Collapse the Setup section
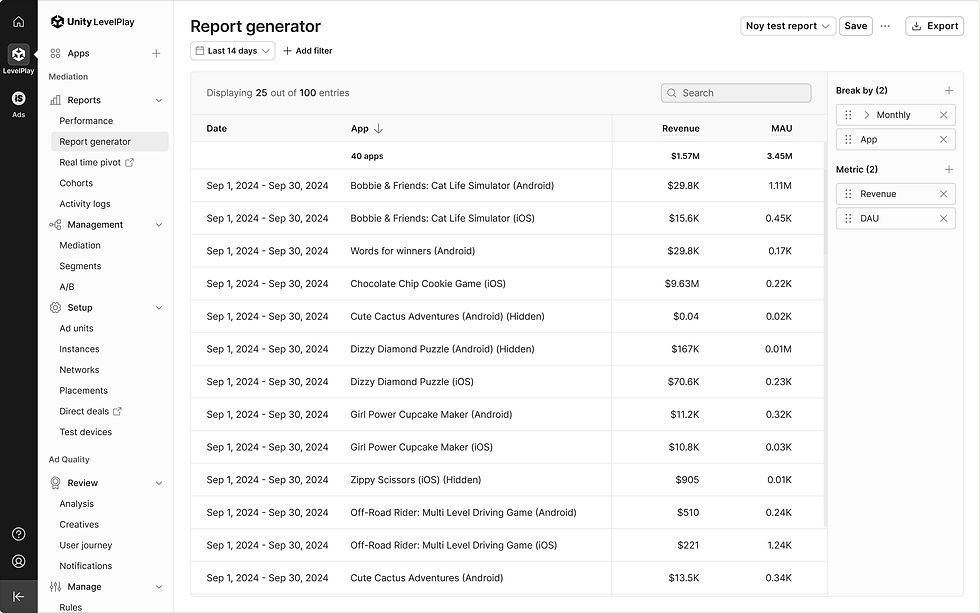Viewport: 980px width, 613px height. click(x=159, y=307)
